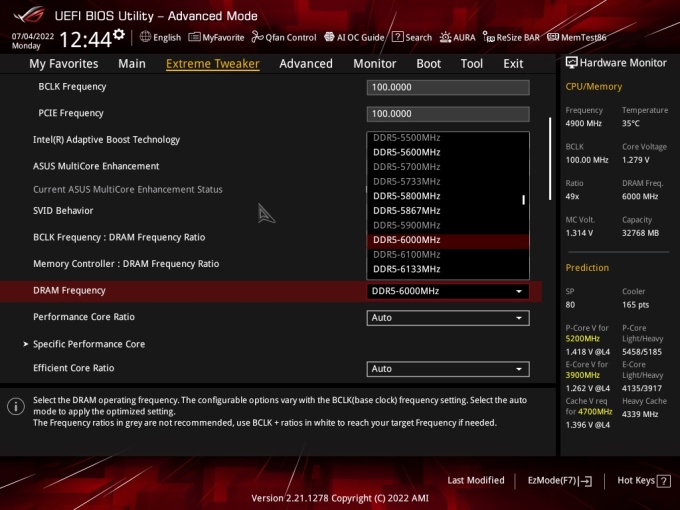Image resolution: width=680 pixels, height=510 pixels.
Task: Select Extreme Tweaker tab
Action: tap(213, 64)
